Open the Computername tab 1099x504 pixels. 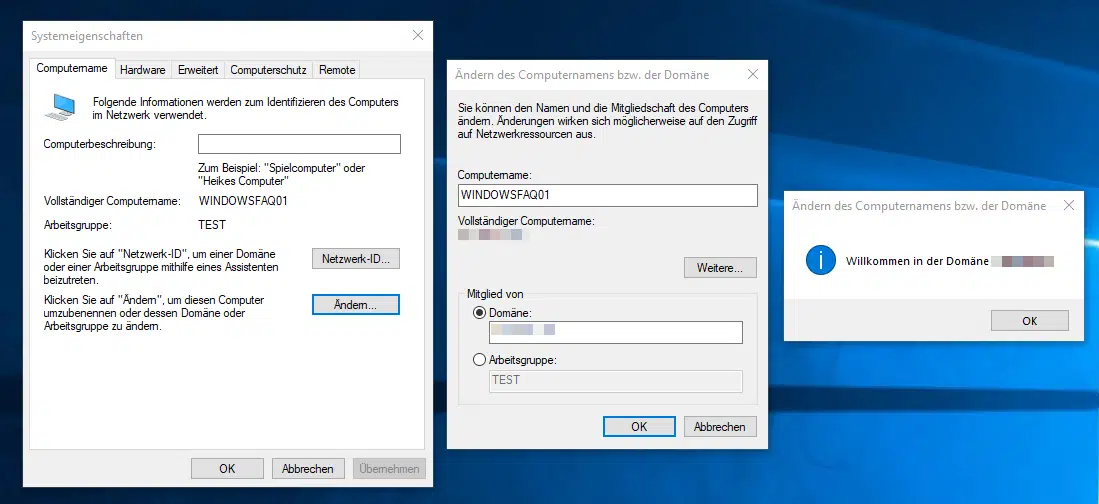[x=71, y=69]
